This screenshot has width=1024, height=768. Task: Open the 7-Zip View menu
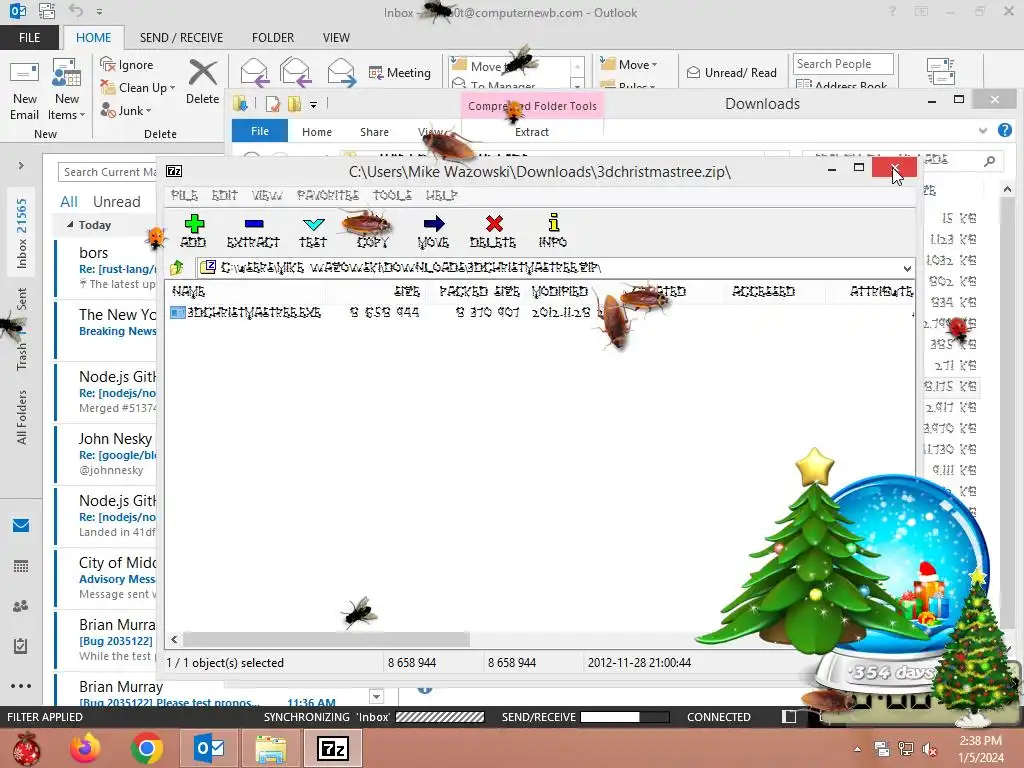[x=267, y=195]
